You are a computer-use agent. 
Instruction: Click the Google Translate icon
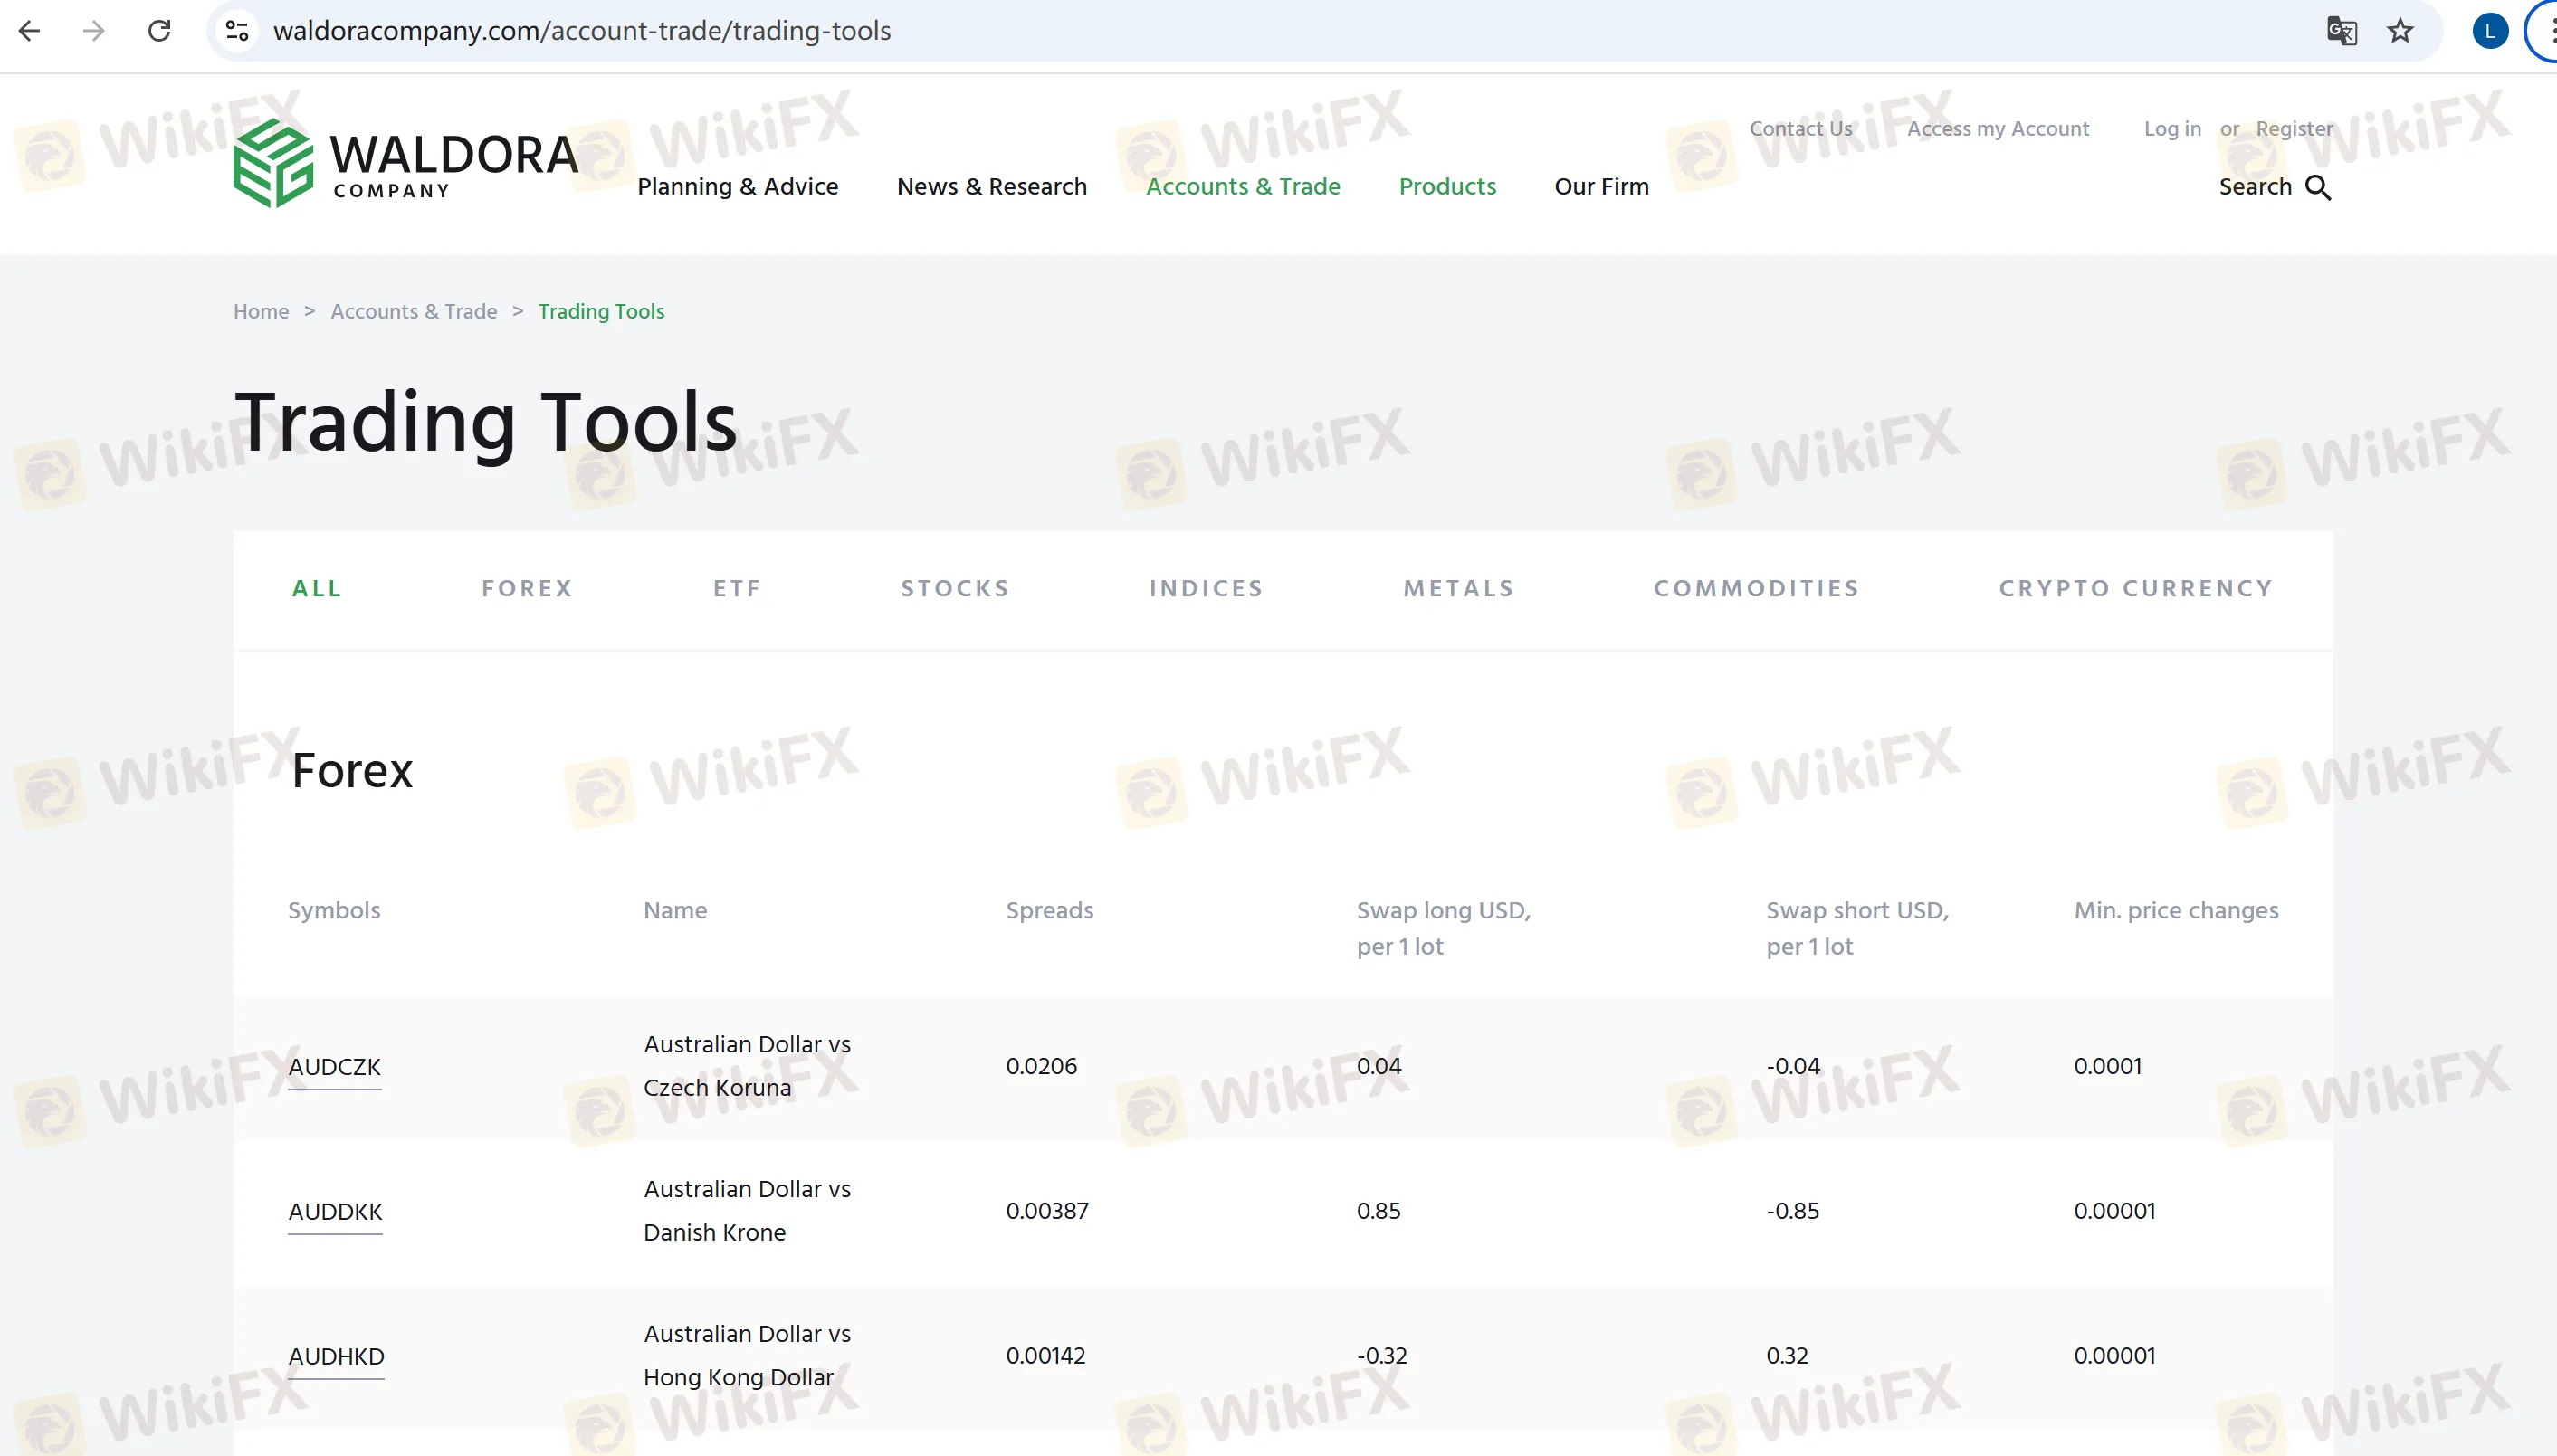tap(2341, 31)
